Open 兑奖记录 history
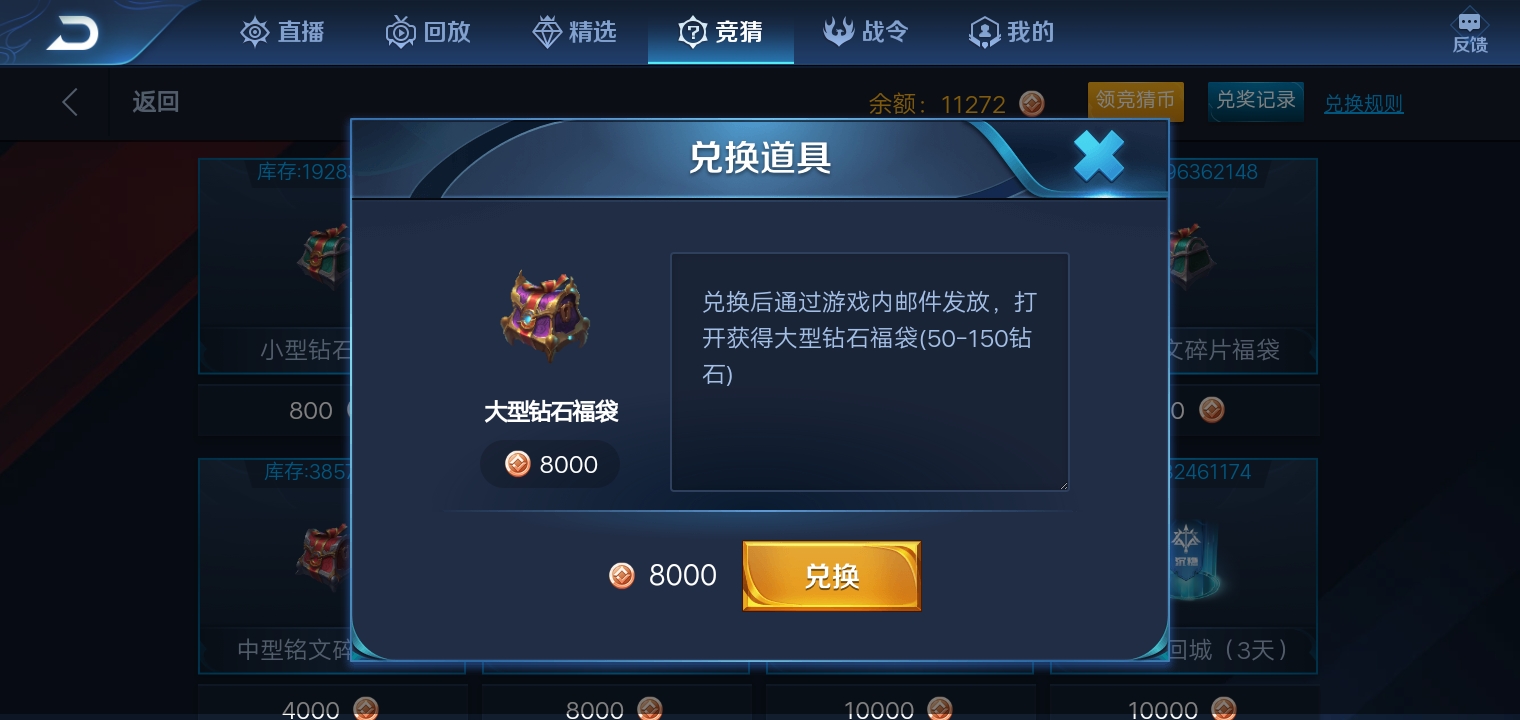The width and height of the screenshot is (1520, 720). (x=1255, y=101)
